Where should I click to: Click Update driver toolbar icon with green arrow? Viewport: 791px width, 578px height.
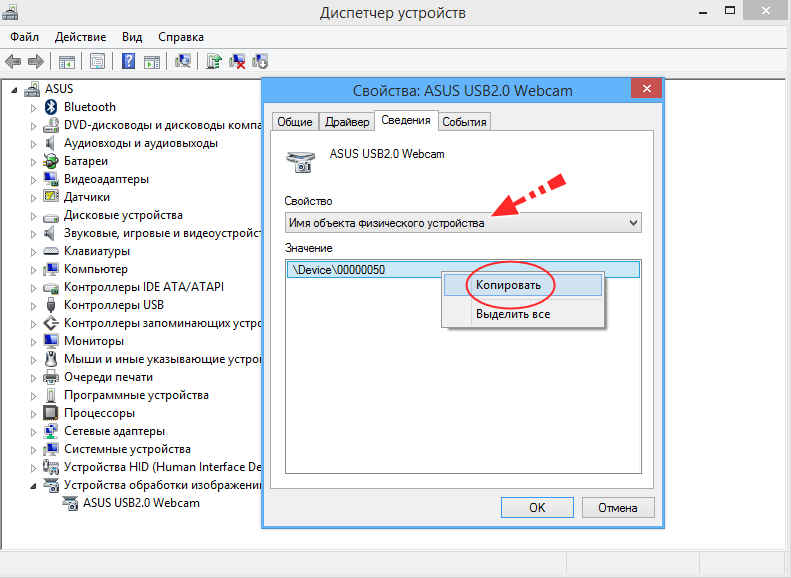click(214, 61)
